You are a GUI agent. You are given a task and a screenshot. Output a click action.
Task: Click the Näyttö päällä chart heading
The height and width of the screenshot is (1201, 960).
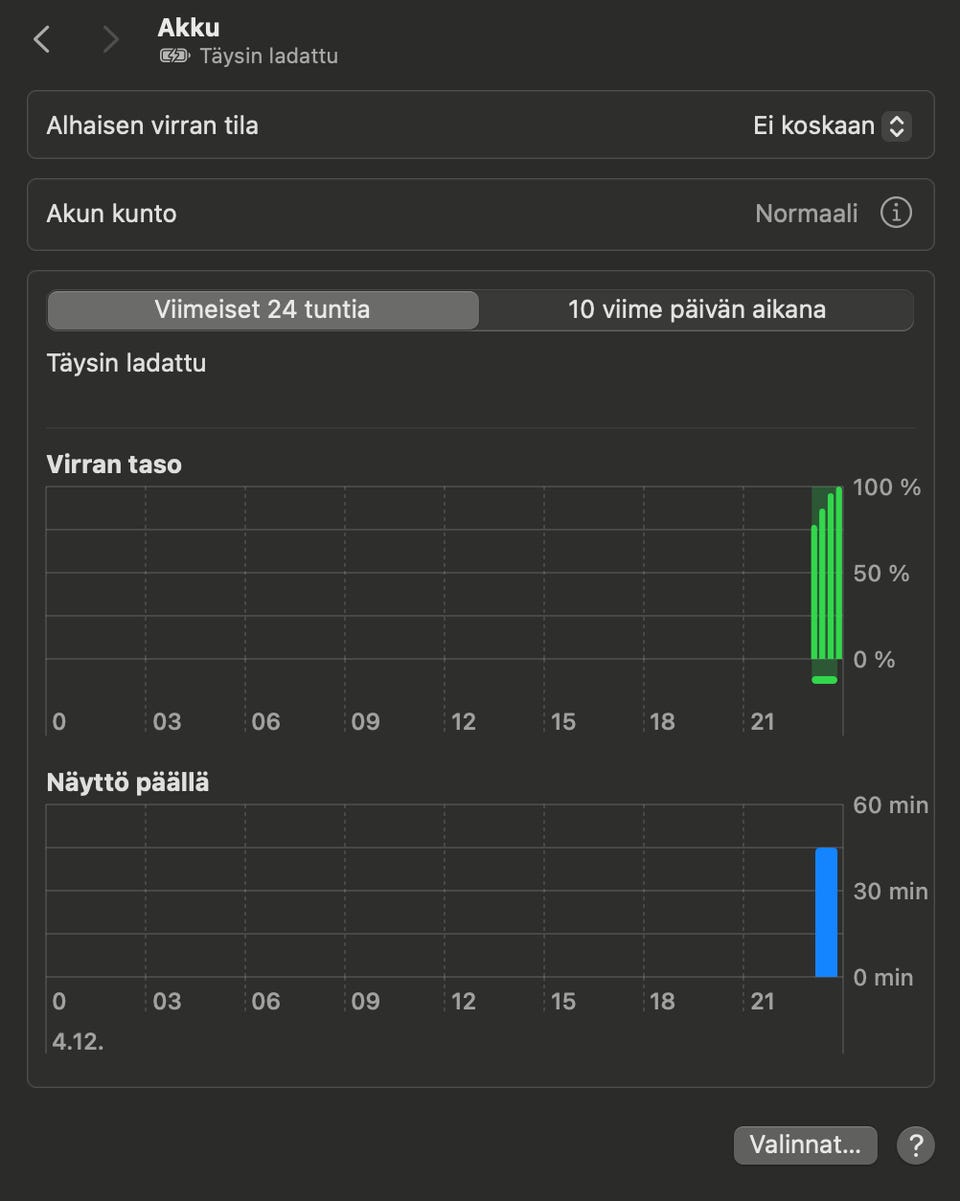pyautogui.click(x=128, y=782)
